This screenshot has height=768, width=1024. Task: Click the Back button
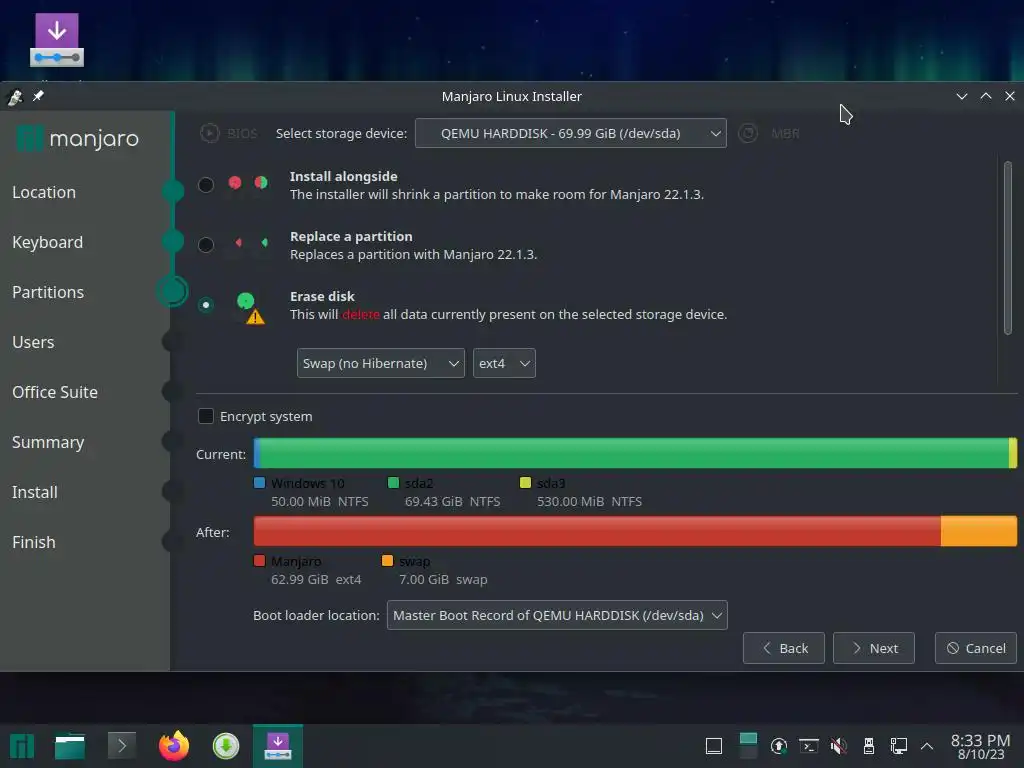(x=784, y=648)
